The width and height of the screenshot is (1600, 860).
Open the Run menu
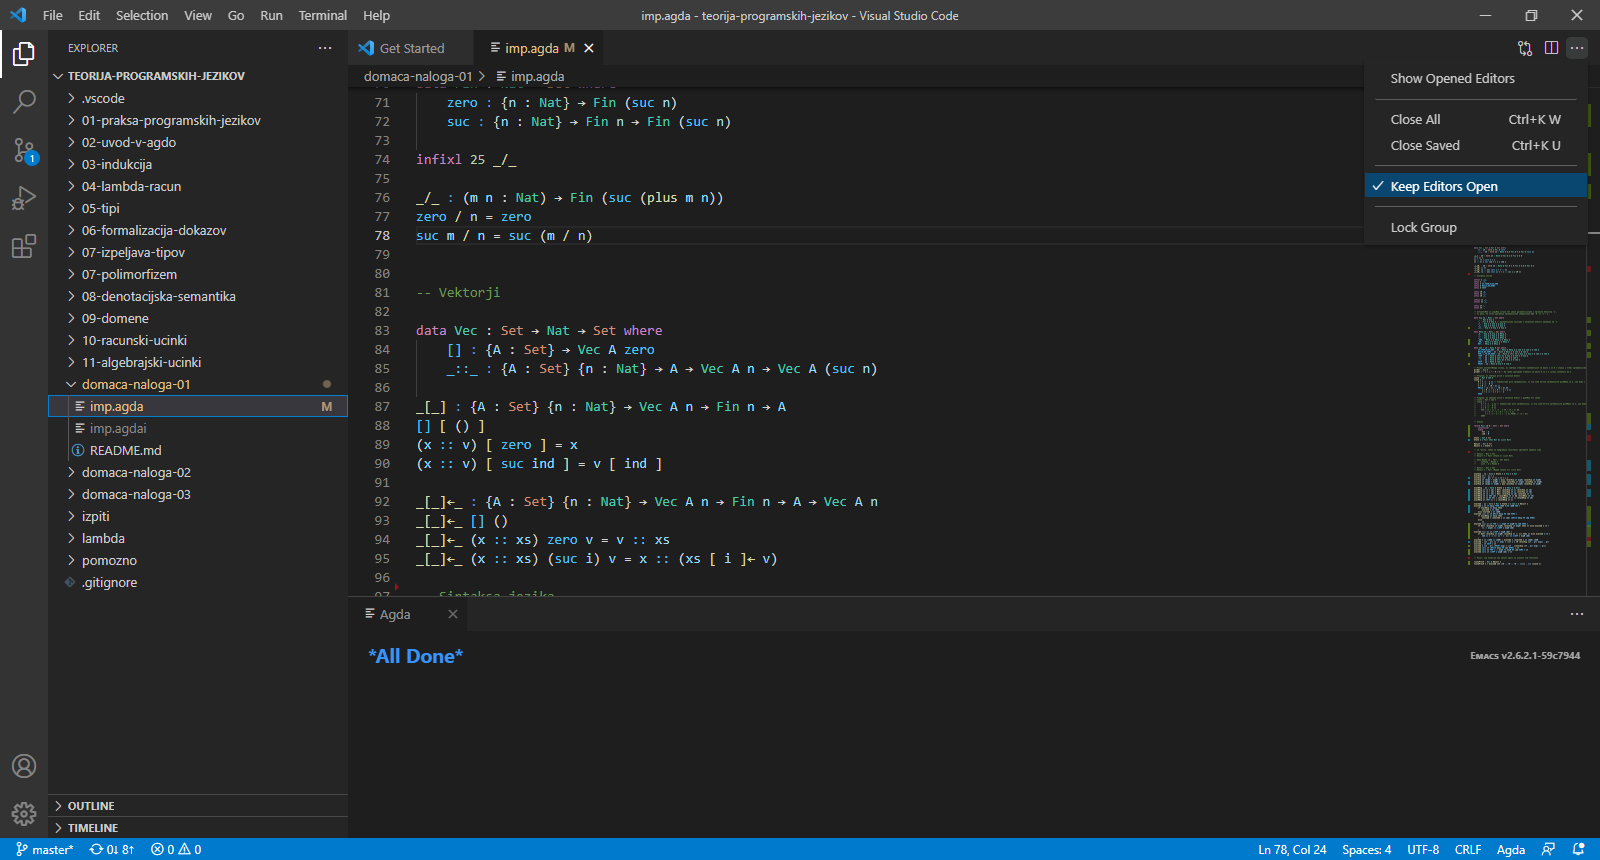(271, 15)
